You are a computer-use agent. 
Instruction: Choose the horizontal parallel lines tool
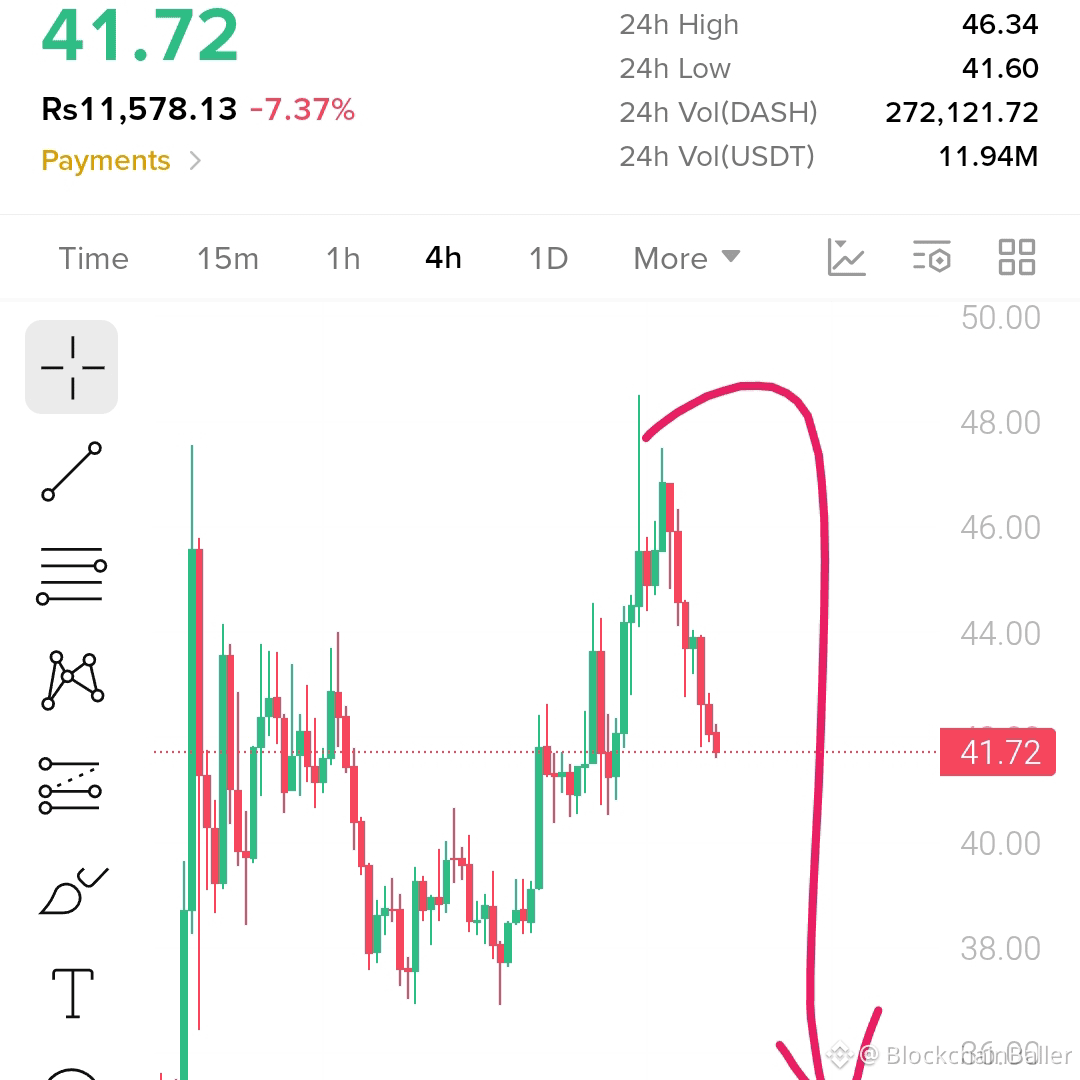pos(72,576)
